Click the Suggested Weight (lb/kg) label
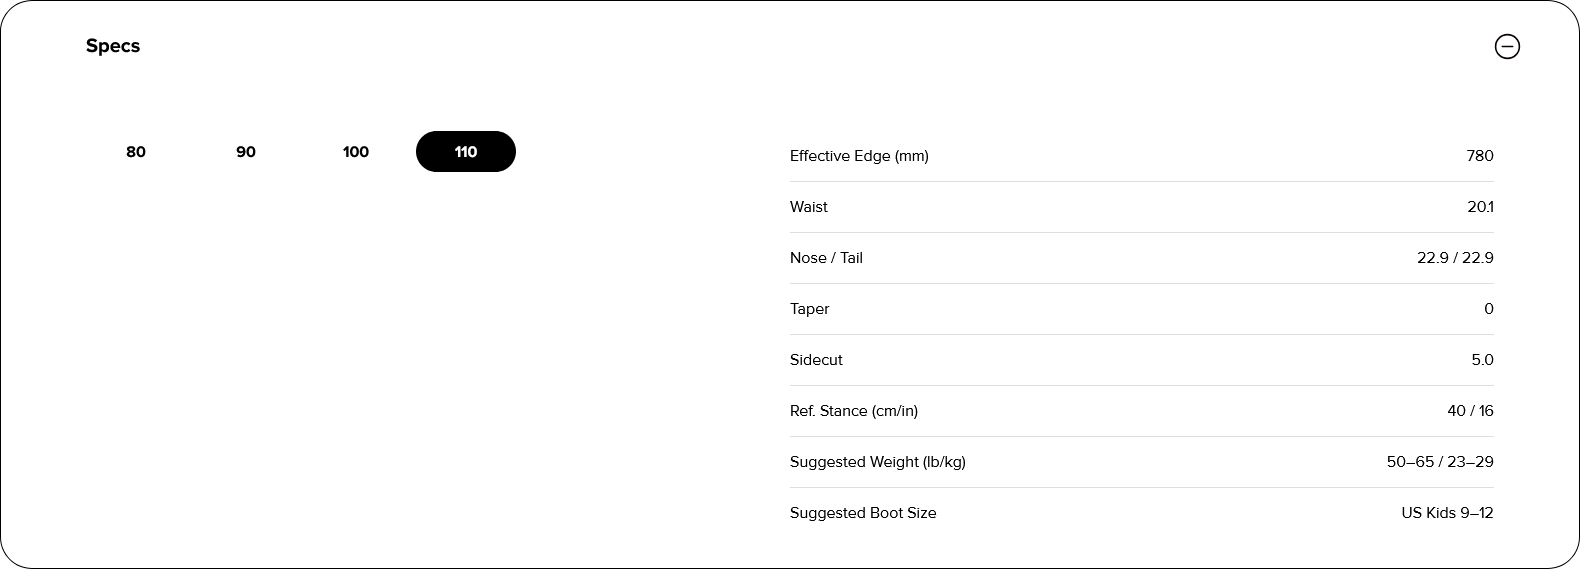Image resolution: width=1580 pixels, height=569 pixels. point(878,462)
